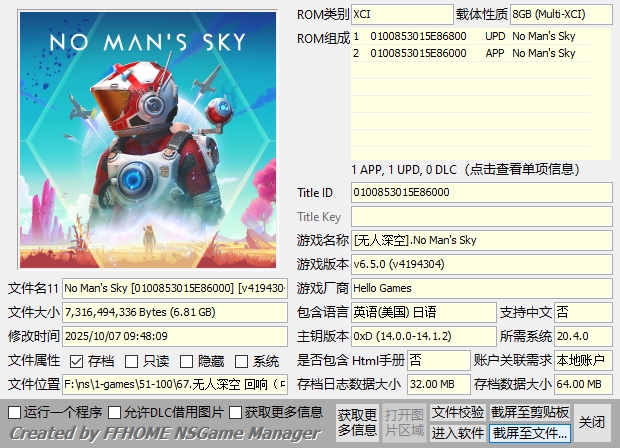Check the 隐藏 hidden attribute checkbox
This screenshot has height=448, width=620.
click(186, 361)
